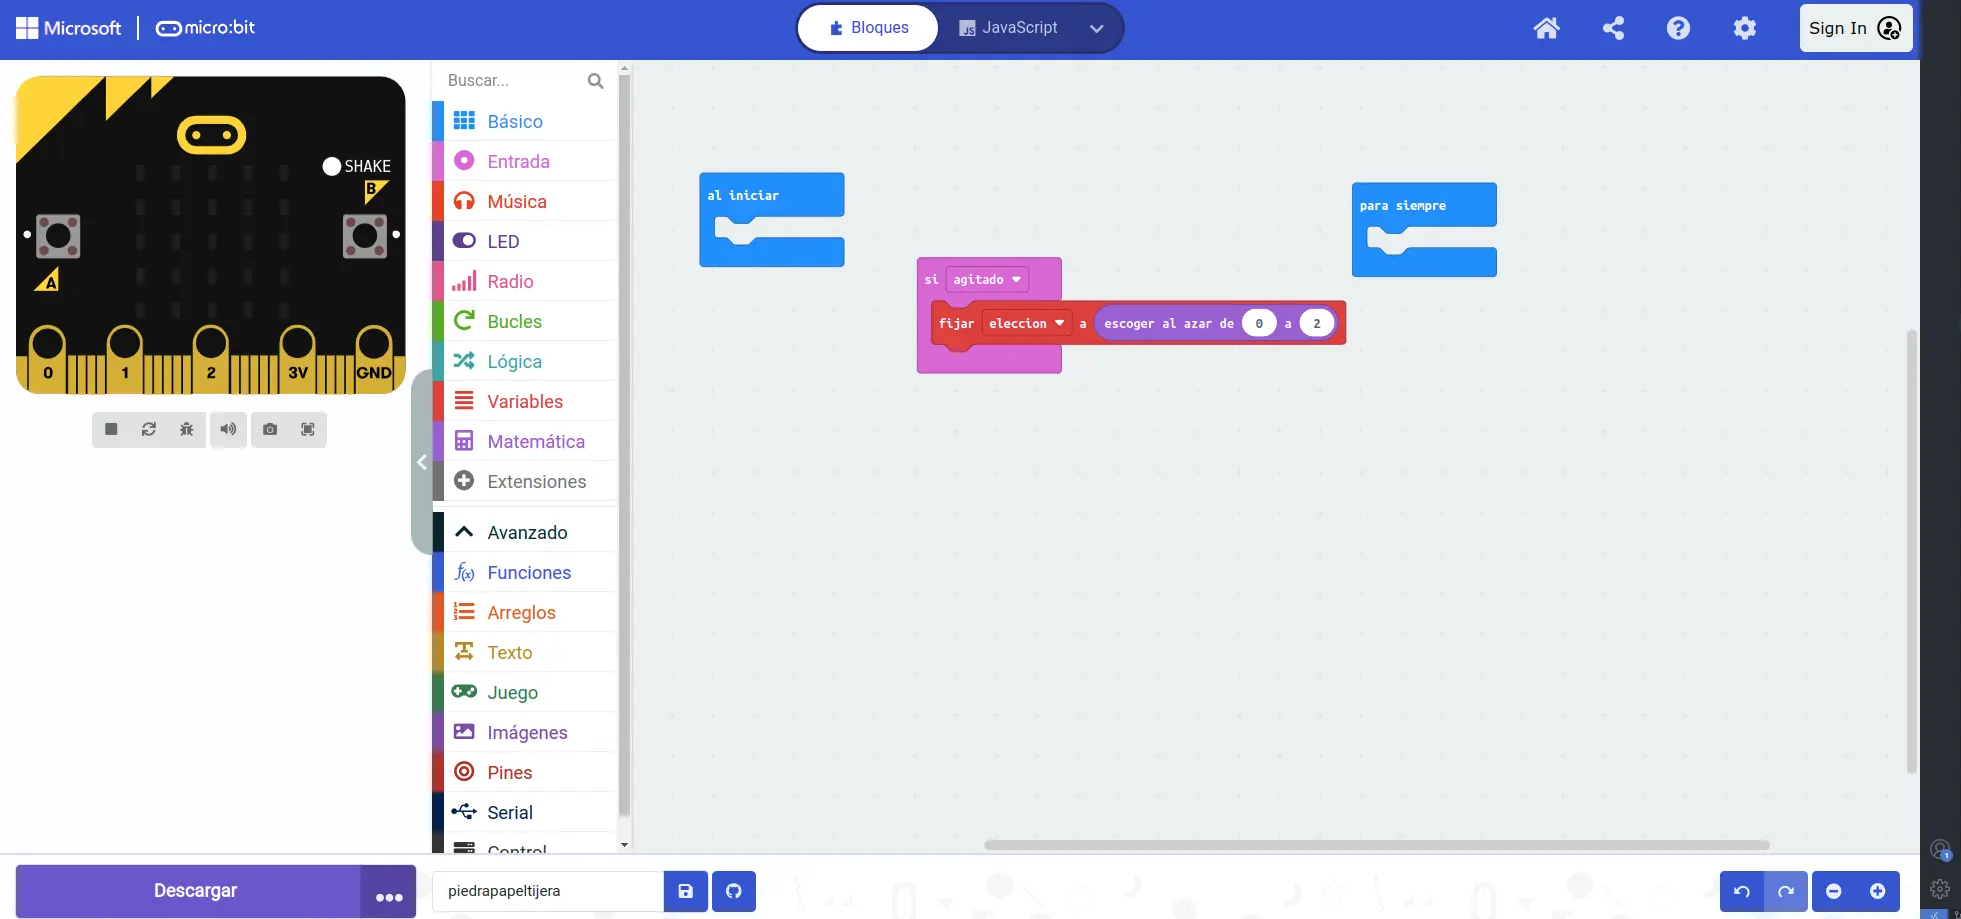
Task: Toggle the debug mode bug icon
Action: coord(187,429)
